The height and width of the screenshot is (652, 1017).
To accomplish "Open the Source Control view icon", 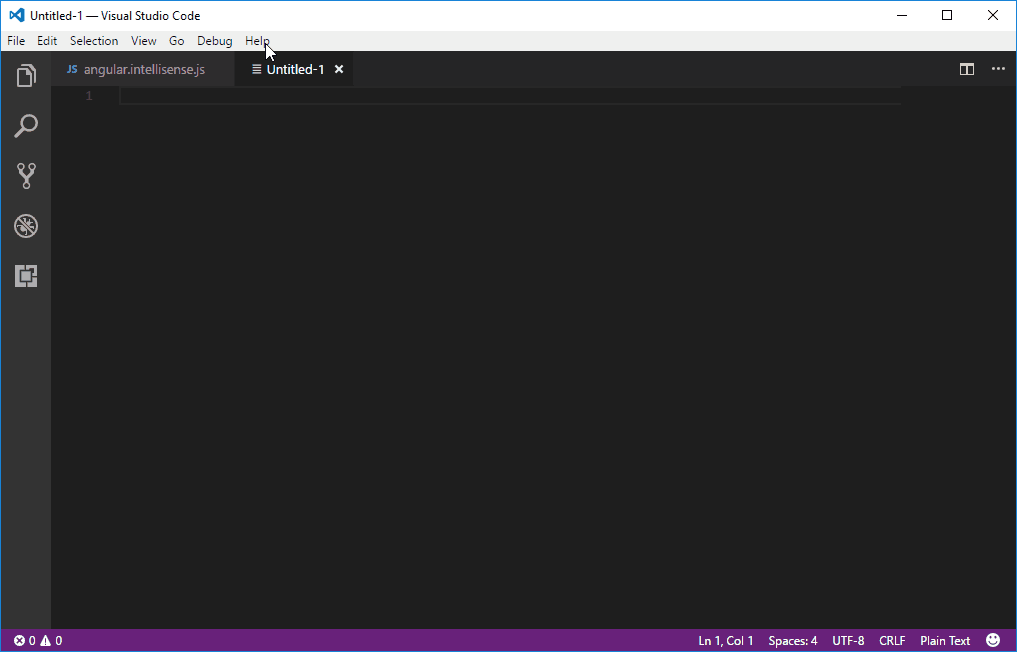I will pos(26,176).
